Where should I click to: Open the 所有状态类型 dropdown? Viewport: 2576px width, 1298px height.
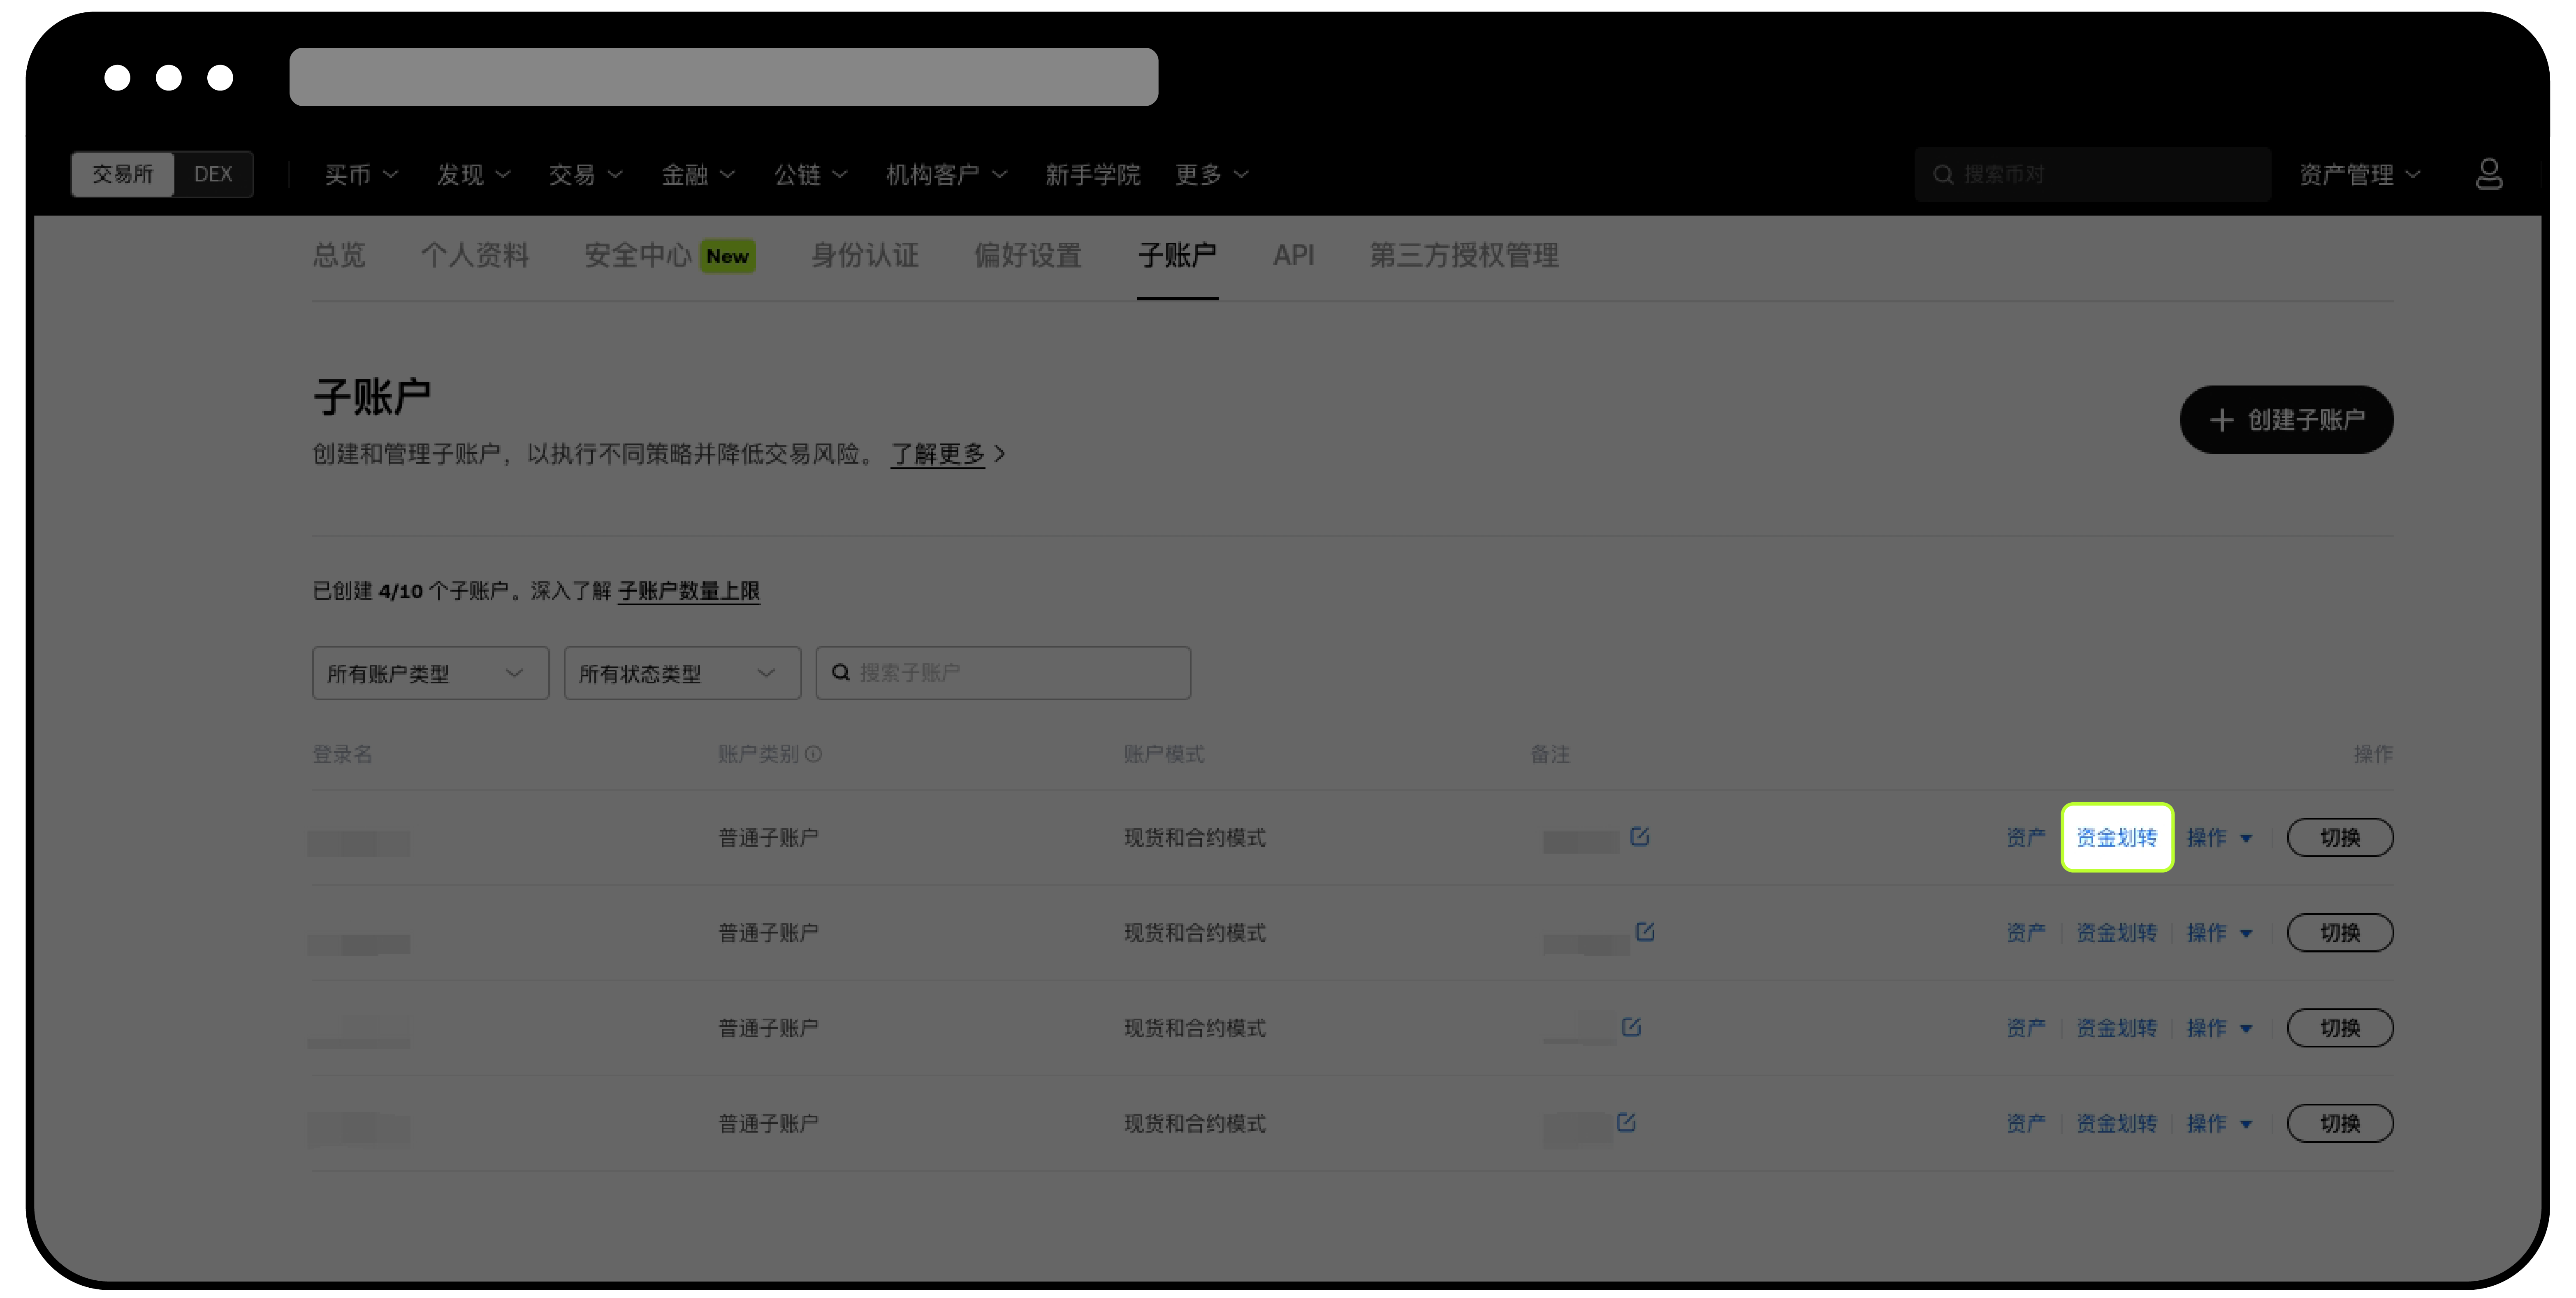(x=682, y=673)
